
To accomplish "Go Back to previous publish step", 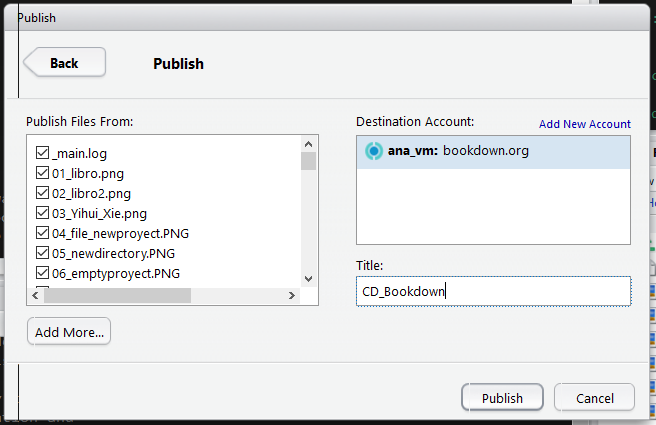I will pos(64,63).
